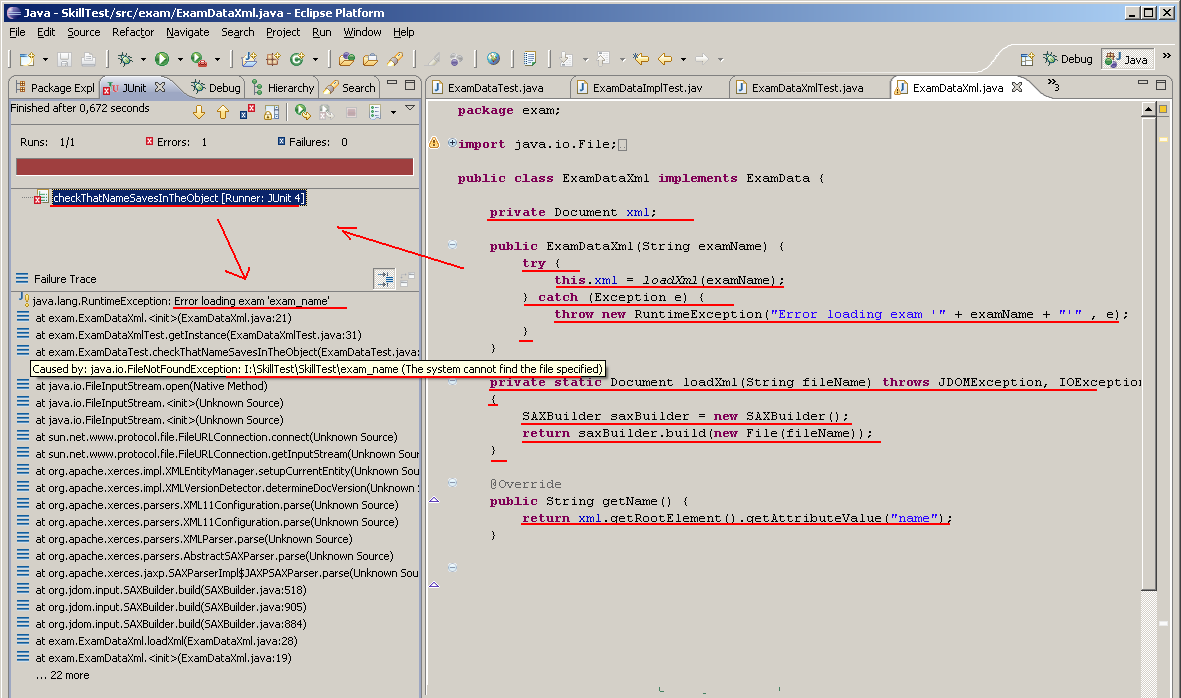This screenshot has height=698, width=1181.
Task: Collapse the import statement in the editor
Action: (x=452, y=143)
